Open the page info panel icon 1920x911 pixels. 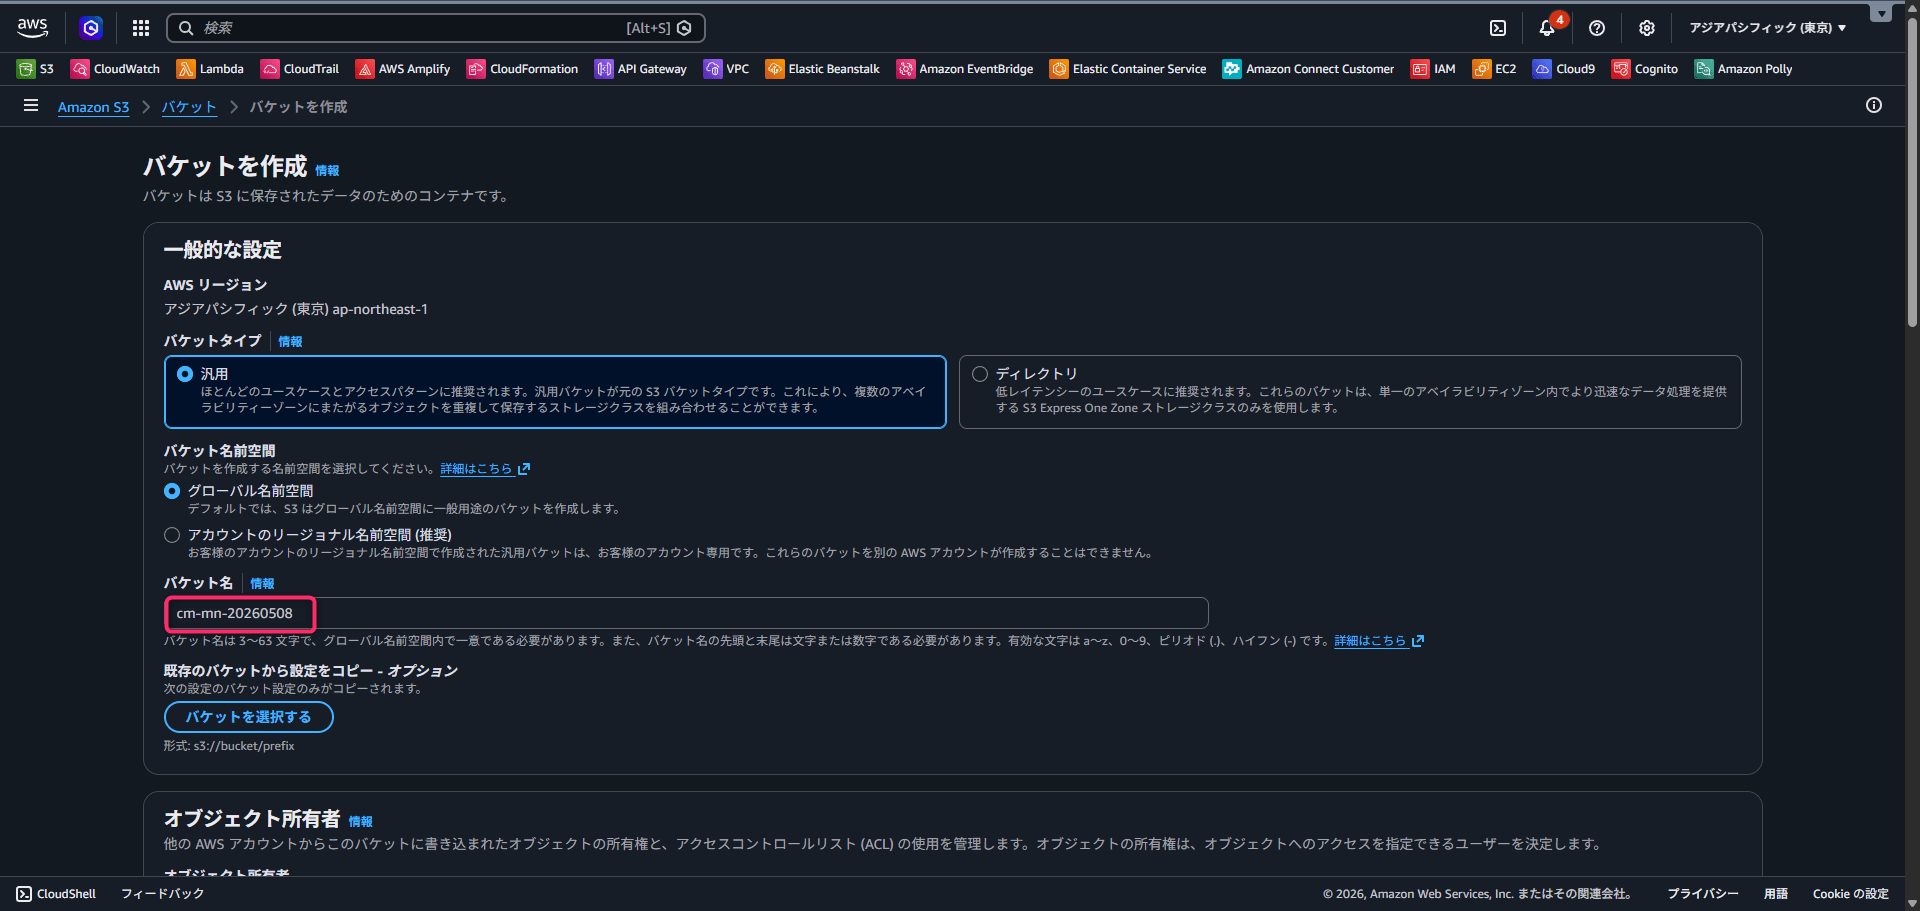[1874, 105]
